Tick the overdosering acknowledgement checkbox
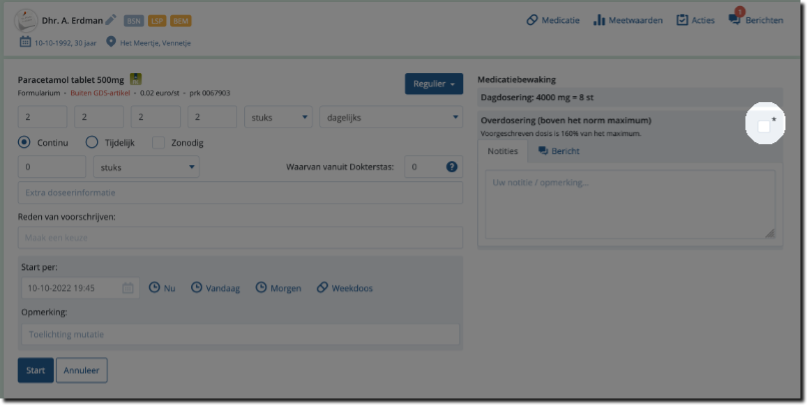This screenshot has height=405, width=807. pos(764,126)
